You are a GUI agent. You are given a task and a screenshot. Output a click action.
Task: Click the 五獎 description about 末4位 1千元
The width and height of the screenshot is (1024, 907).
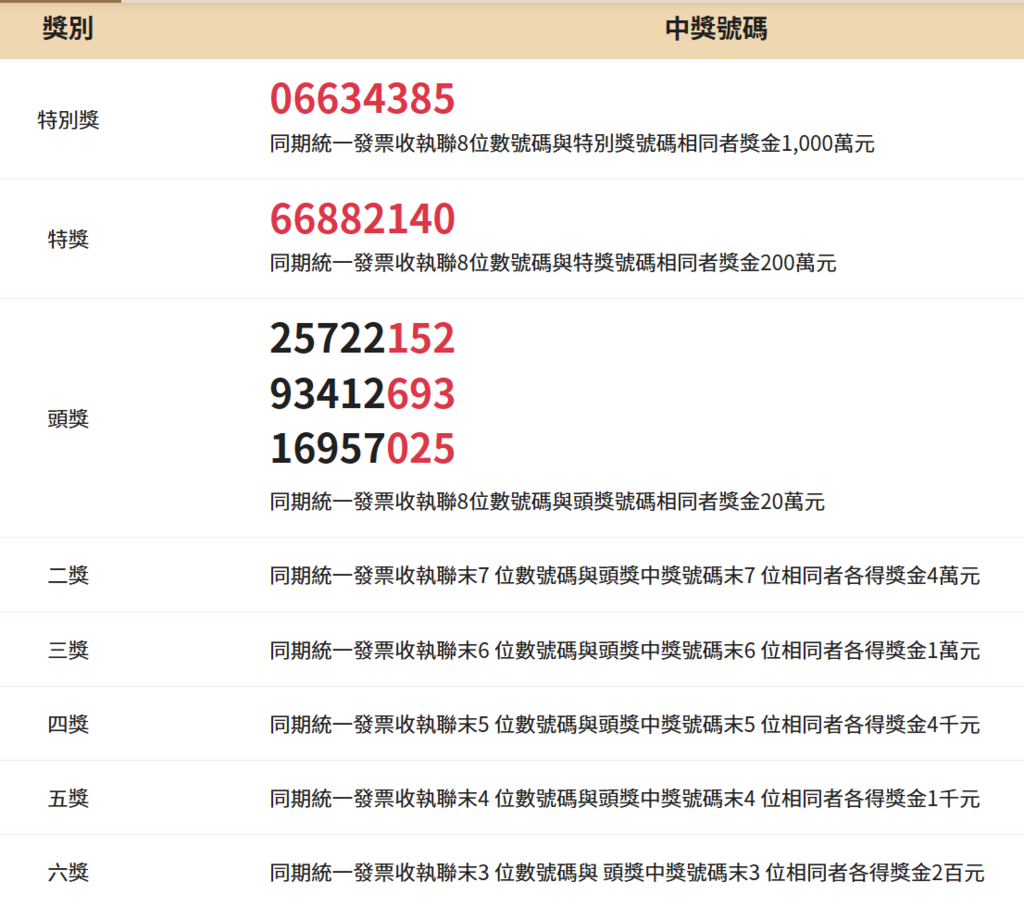[x=625, y=798]
